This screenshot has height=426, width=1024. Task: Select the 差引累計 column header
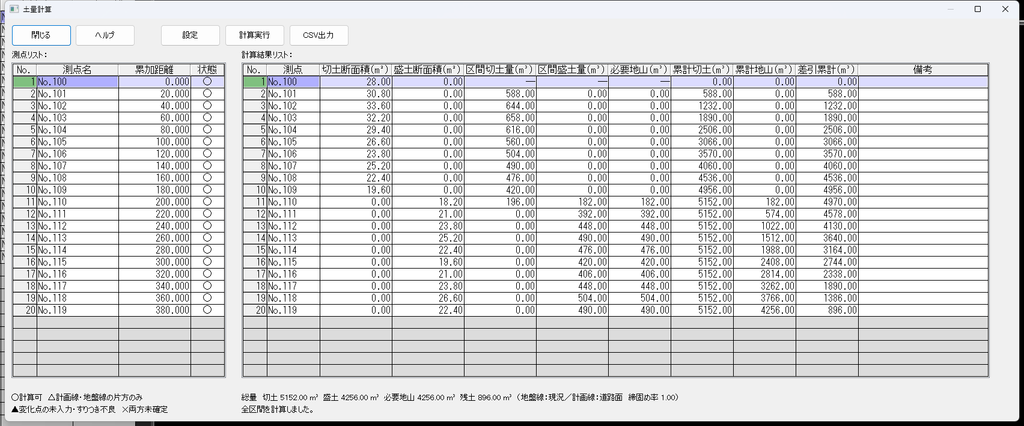[827, 69]
